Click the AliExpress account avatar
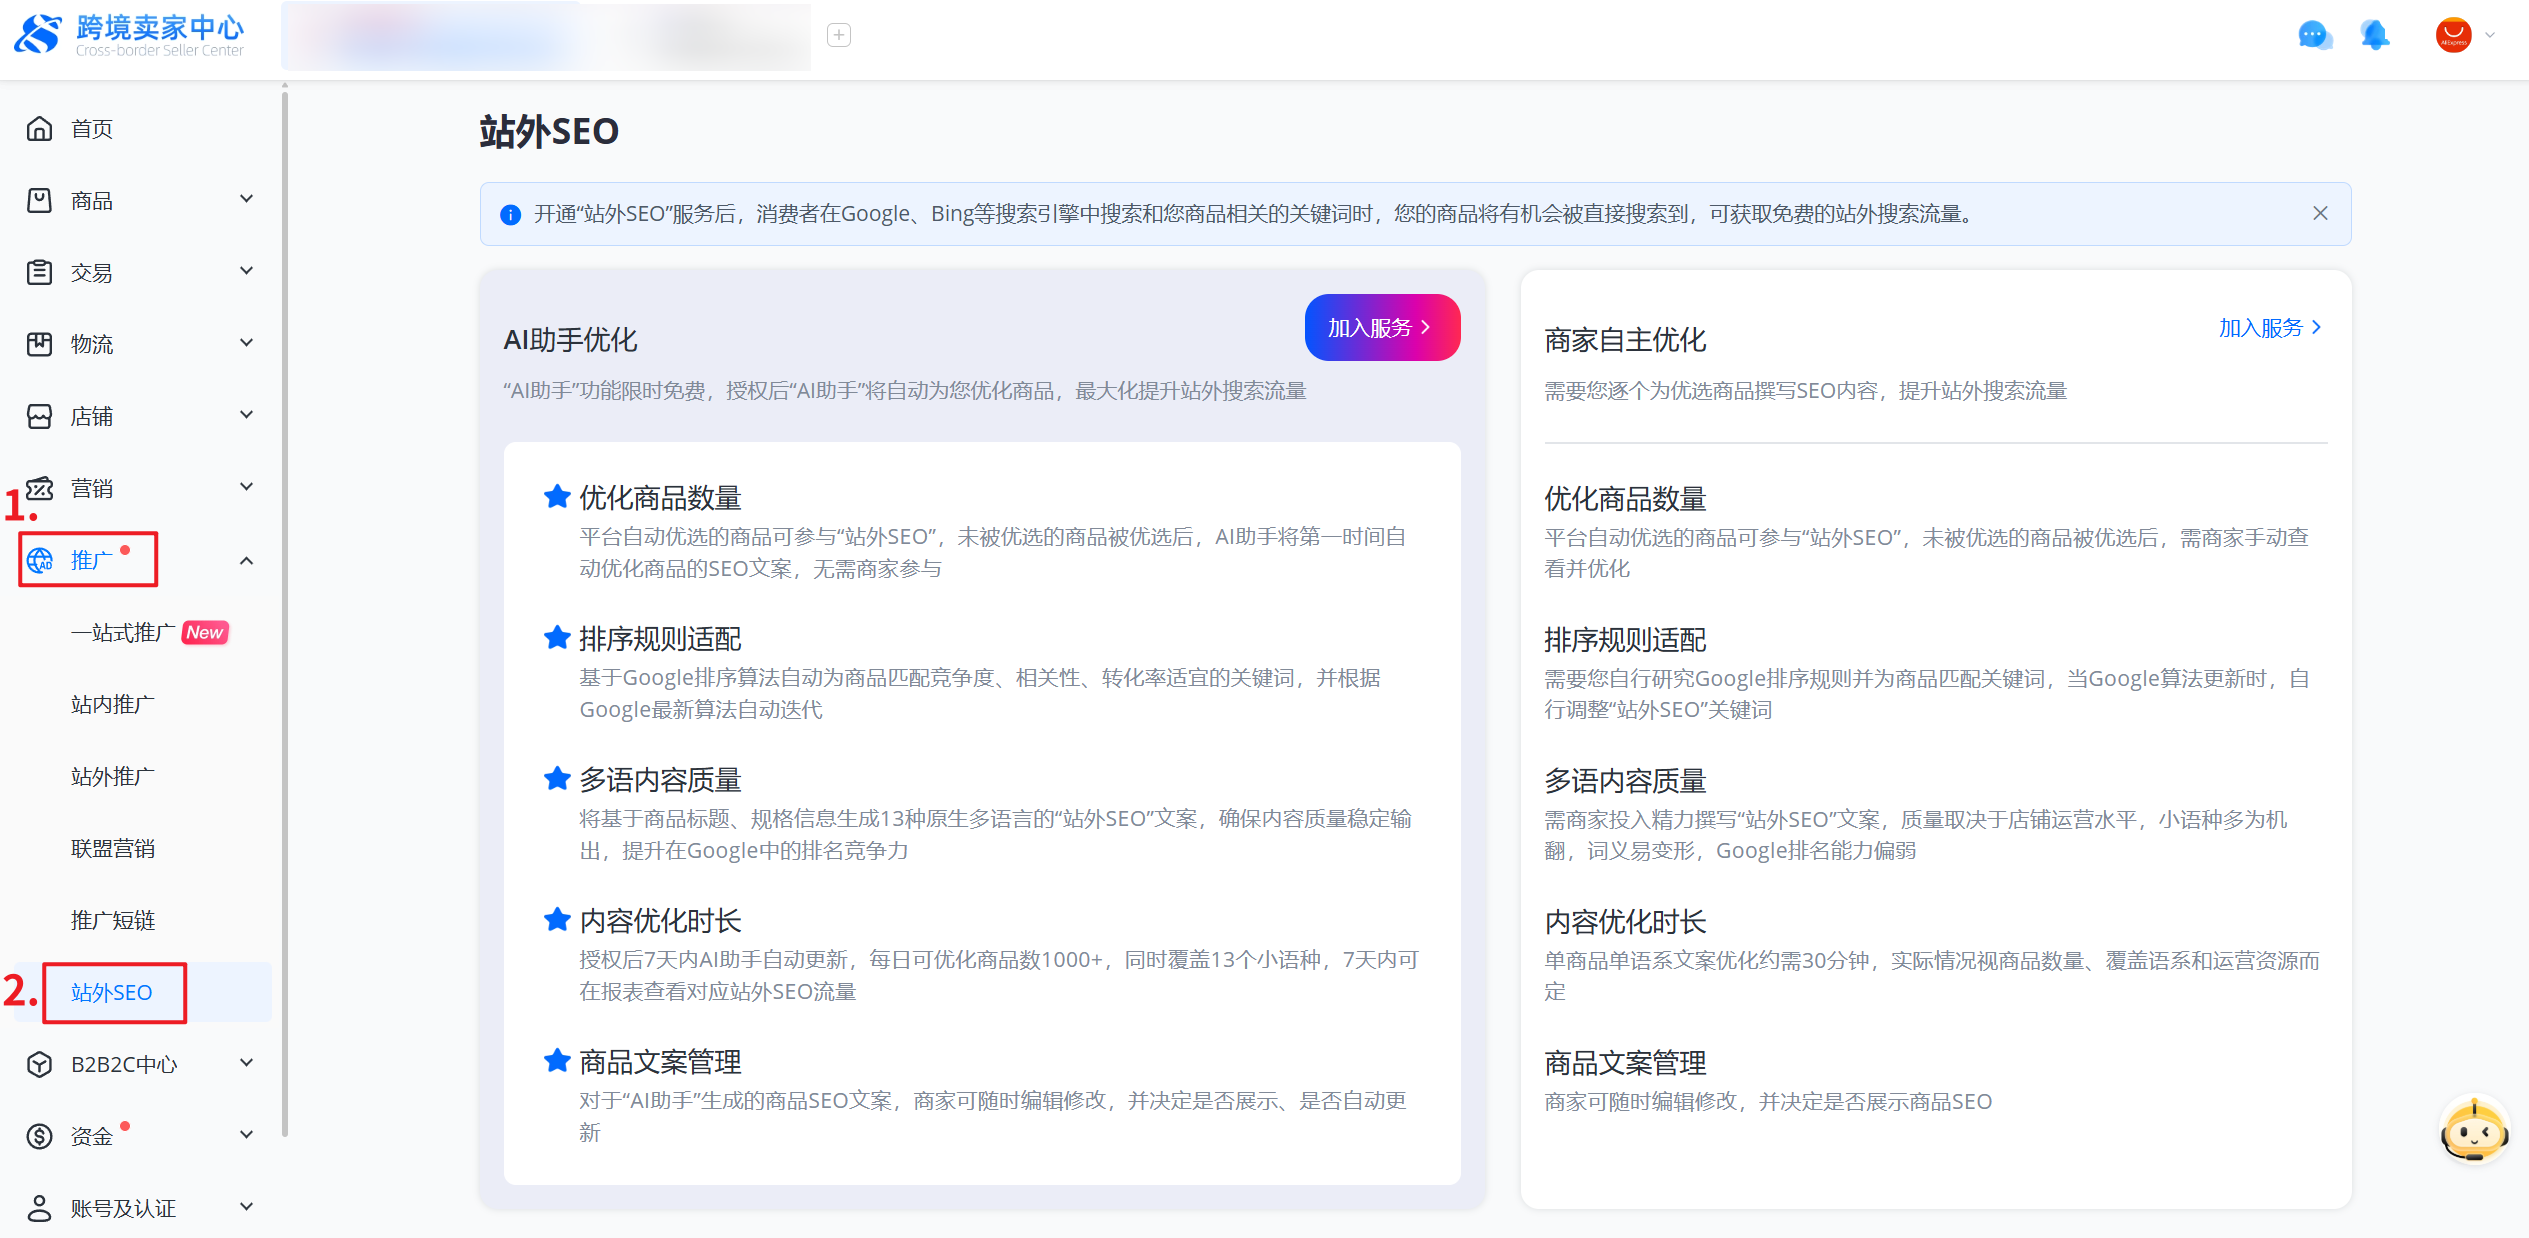2529x1238 pixels. 2453,36
